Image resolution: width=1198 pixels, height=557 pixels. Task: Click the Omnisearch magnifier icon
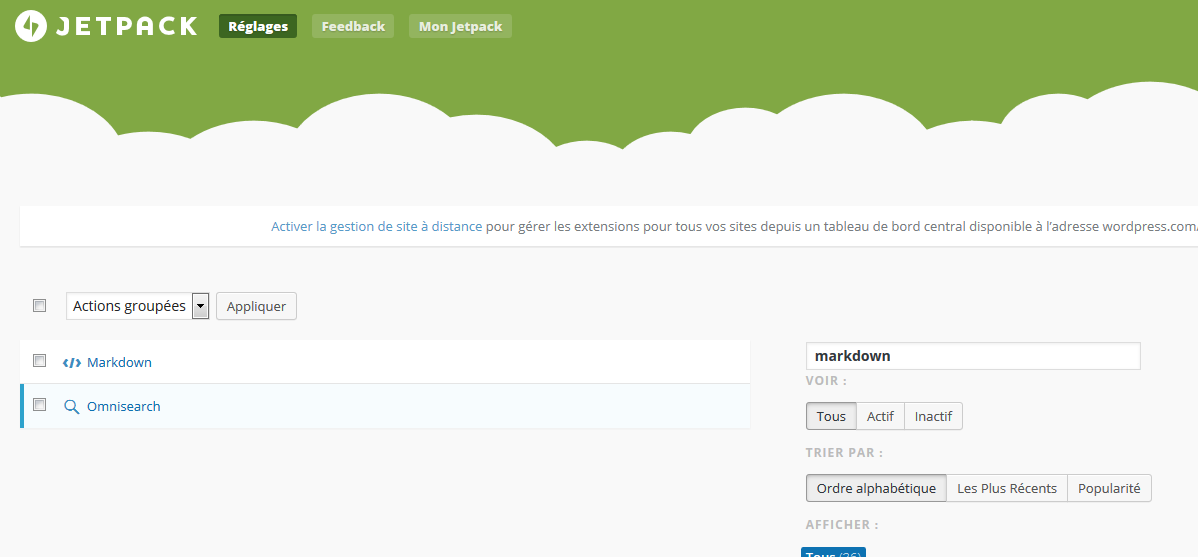point(72,407)
